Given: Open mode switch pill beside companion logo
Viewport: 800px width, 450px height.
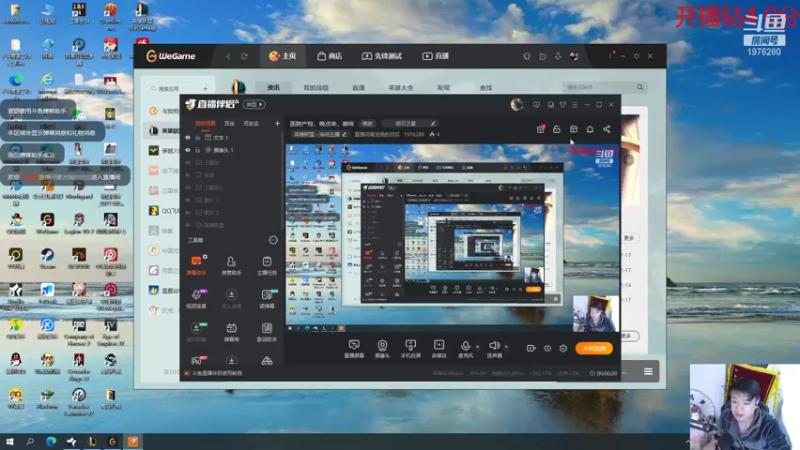Looking at the screenshot, I should click(x=254, y=105).
